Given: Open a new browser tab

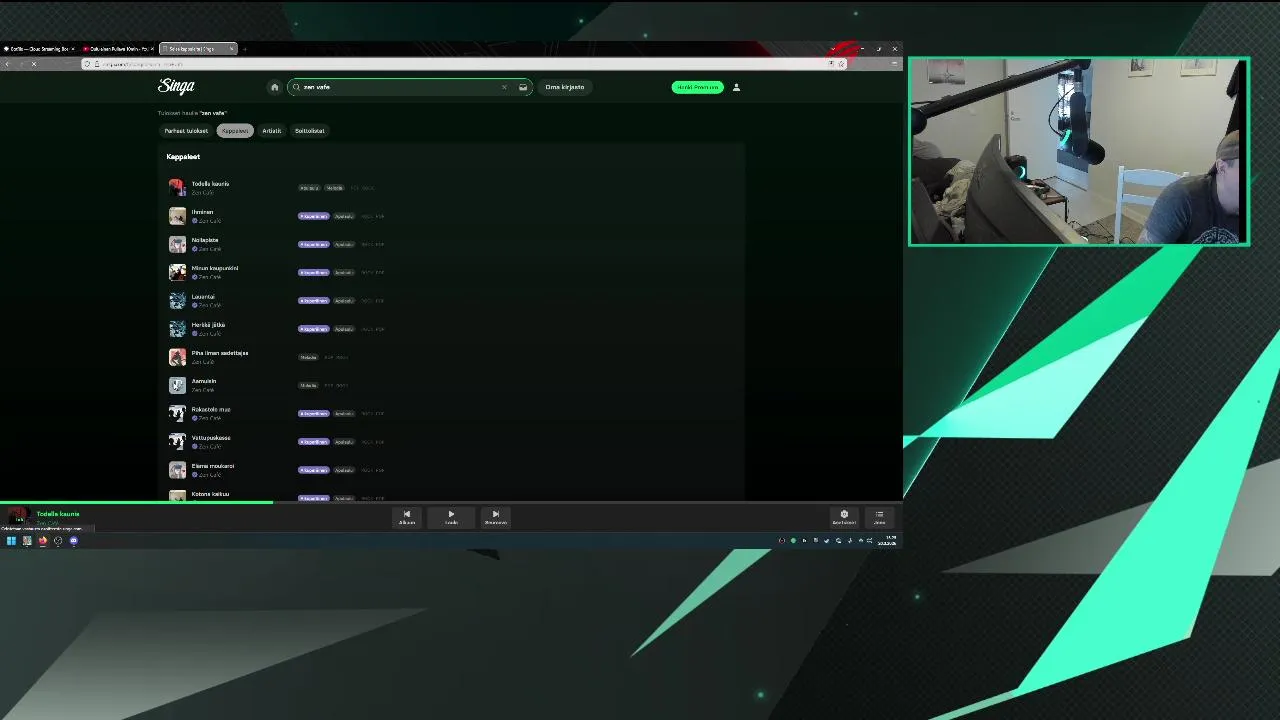Looking at the screenshot, I should click(x=245, y=49).
